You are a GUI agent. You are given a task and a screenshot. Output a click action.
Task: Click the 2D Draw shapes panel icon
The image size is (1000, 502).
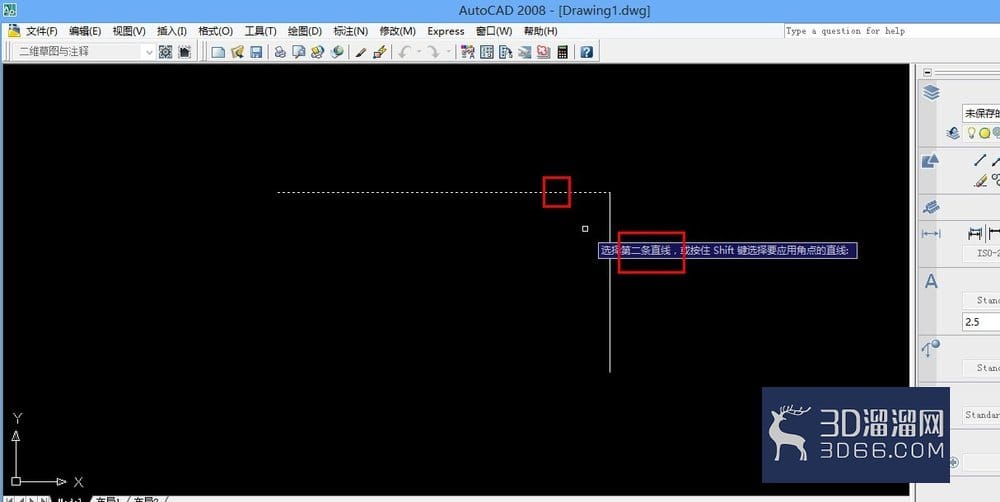[x=930, y=161]
